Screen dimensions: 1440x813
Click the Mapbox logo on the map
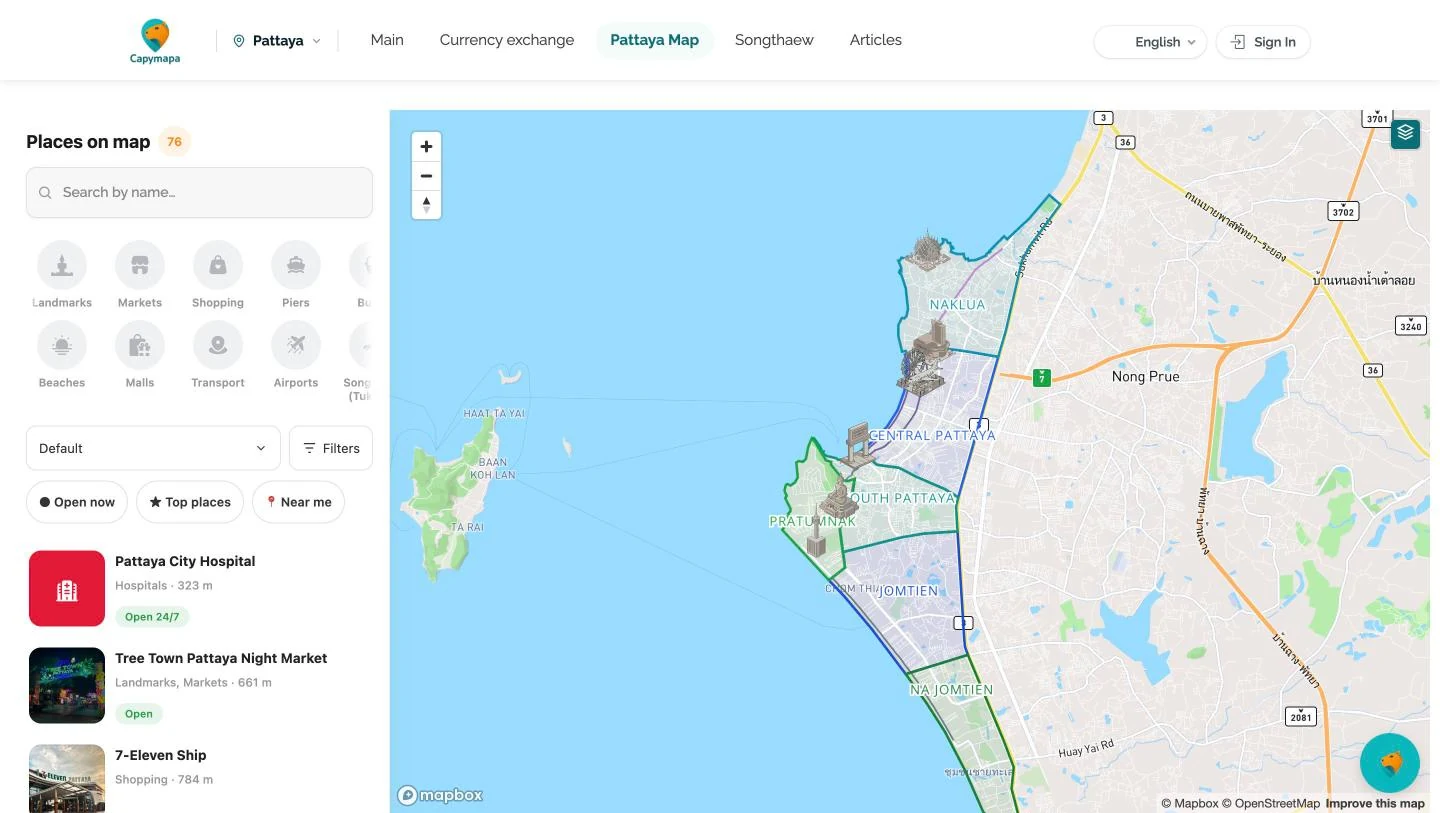click(x=440, y=795)
